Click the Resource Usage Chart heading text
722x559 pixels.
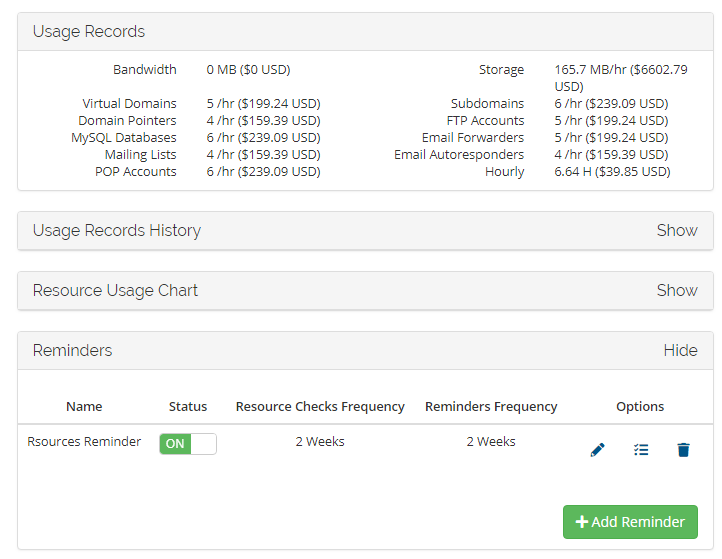pos(115,290)
